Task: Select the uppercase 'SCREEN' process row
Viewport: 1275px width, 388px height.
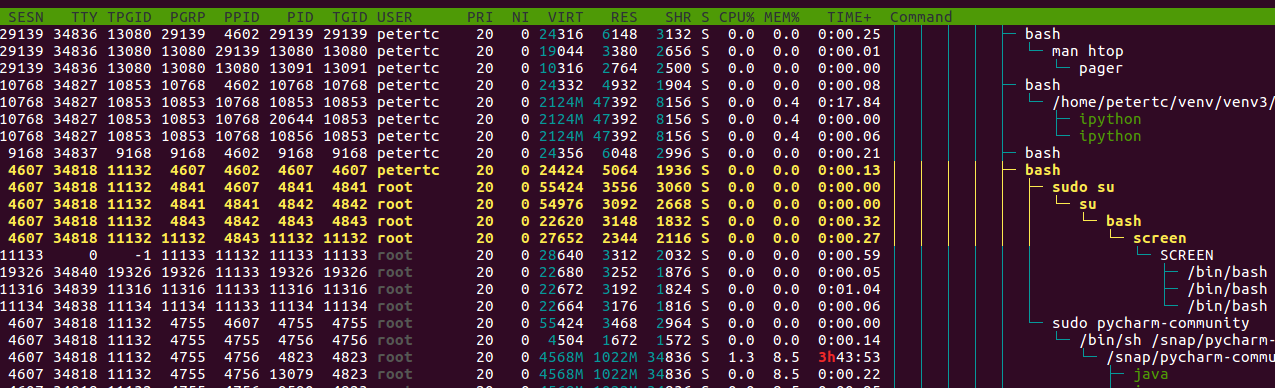Action: [x=637, y=255]
